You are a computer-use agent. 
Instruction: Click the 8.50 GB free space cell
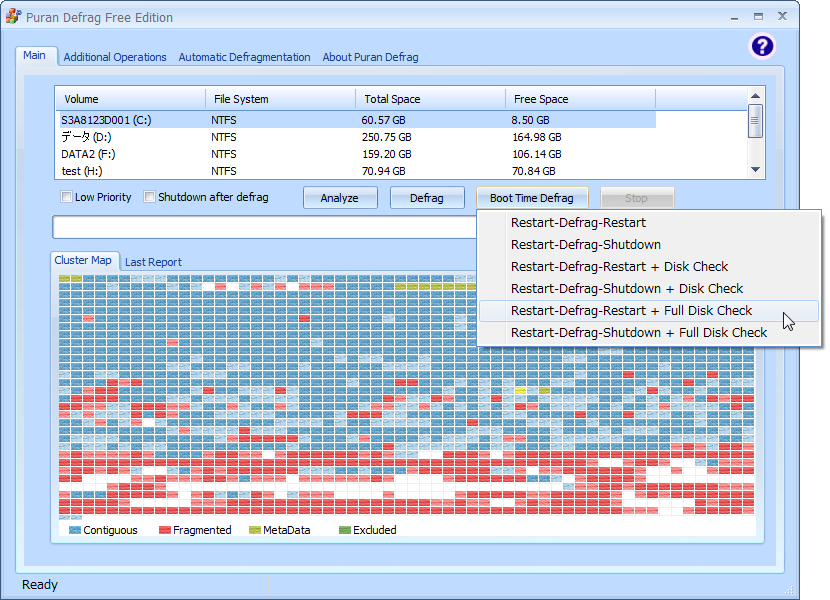pyautogui.click(x=530, y=120)
